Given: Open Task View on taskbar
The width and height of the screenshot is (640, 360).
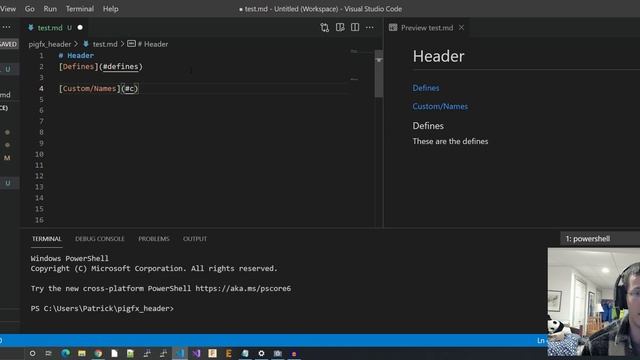Looking at the screenshot, I should (x=48, y=353).
